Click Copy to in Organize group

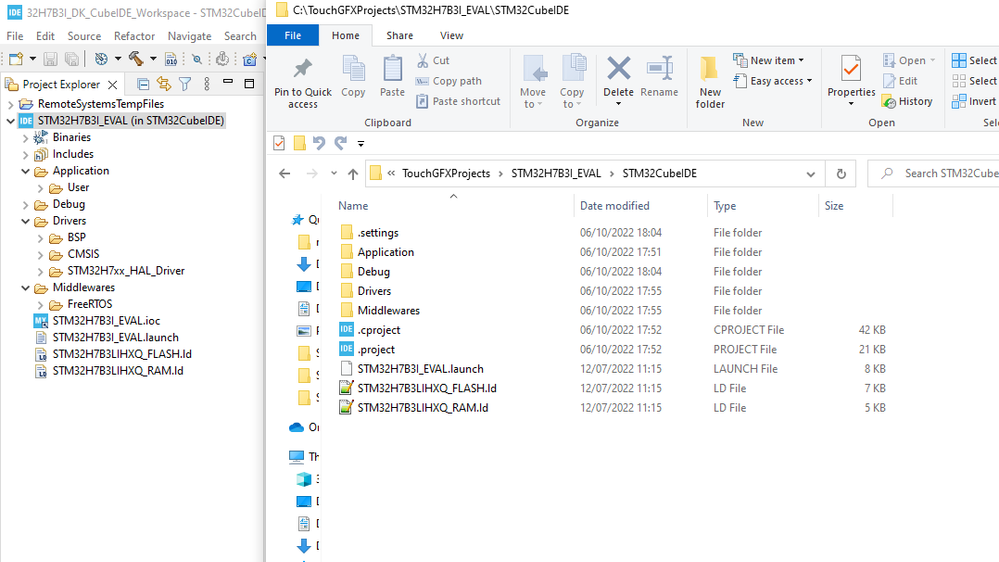pos(572,82)
